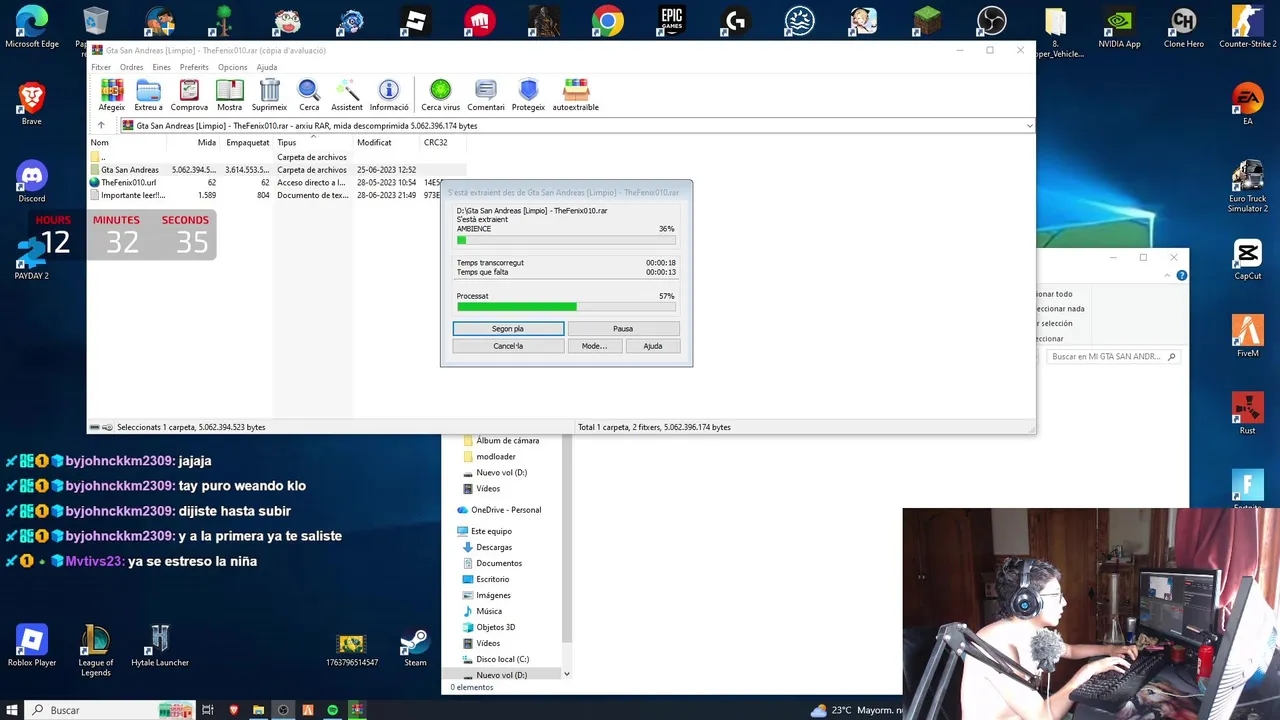This screenshot has width=1280, height=720.
Task: Go up one folder with the arrow button
Action: click(101, 126)
